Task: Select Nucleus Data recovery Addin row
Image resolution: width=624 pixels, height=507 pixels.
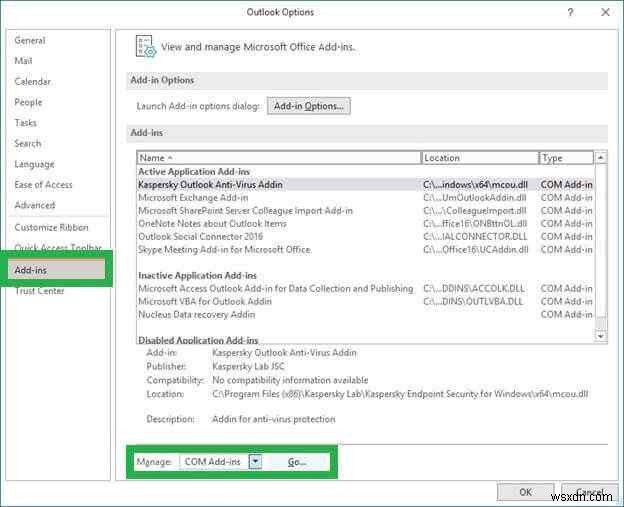Action: [365, 314]
